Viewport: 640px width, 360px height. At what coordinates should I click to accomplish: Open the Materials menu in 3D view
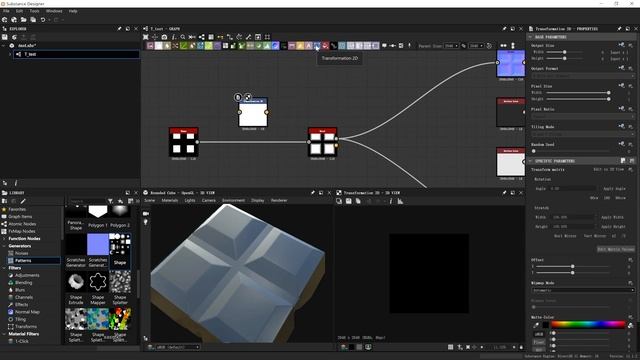[x=169, y=200]
